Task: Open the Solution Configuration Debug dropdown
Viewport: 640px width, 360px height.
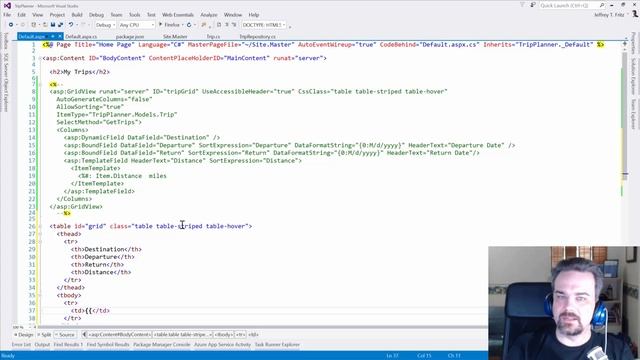Action: click(105, 25)
